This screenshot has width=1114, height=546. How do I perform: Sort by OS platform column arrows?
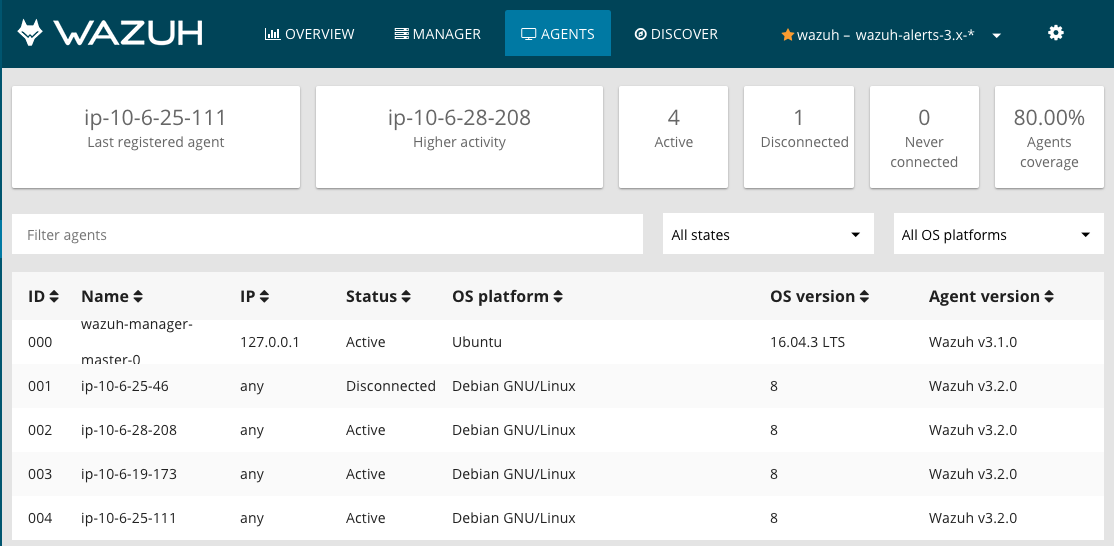[x=558, y=297]
